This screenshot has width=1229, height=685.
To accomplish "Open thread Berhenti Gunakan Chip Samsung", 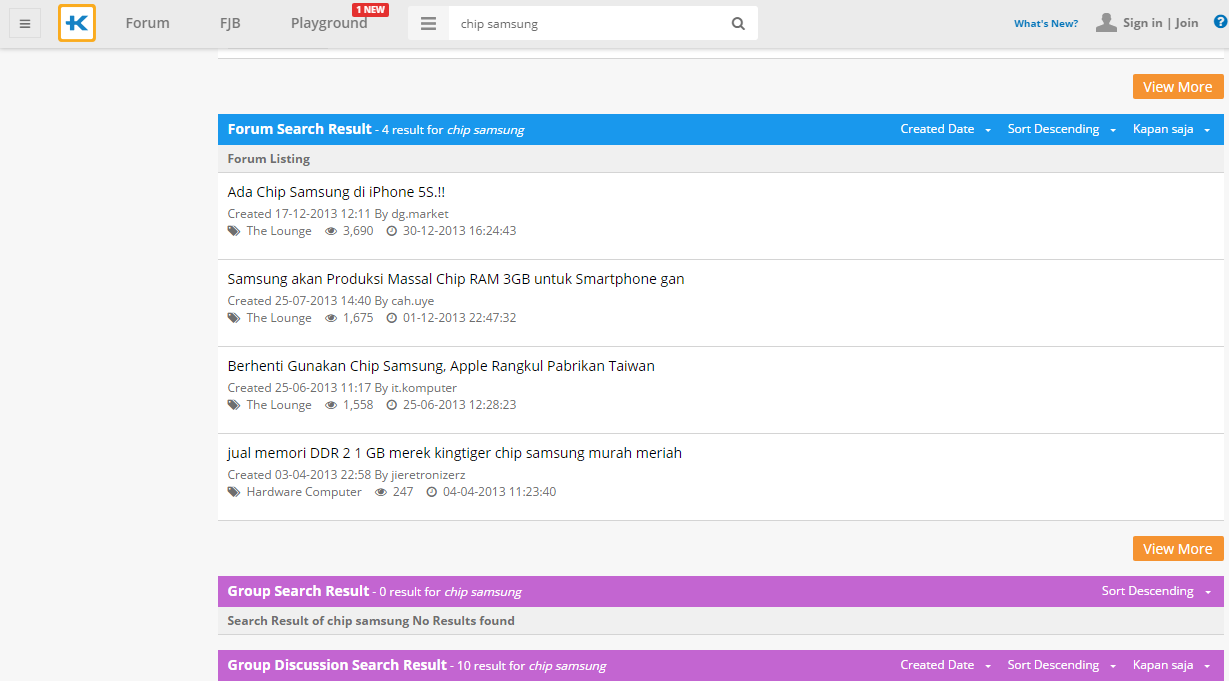I will 441,366.
